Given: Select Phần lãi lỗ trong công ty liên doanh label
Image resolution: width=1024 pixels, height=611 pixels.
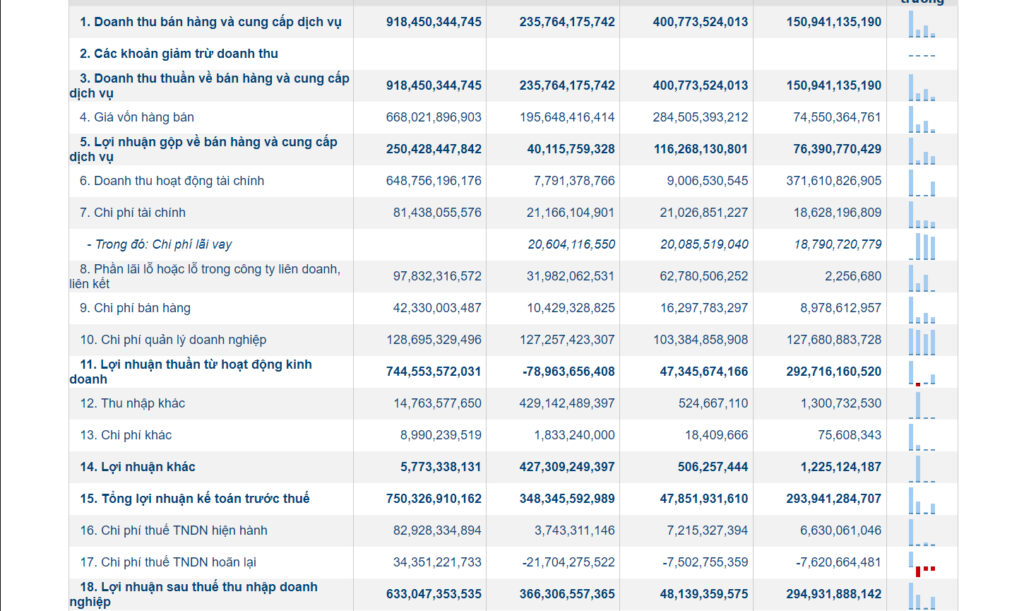Looking at the screenshot, I should pyautogui.click(x=205, y=276).
